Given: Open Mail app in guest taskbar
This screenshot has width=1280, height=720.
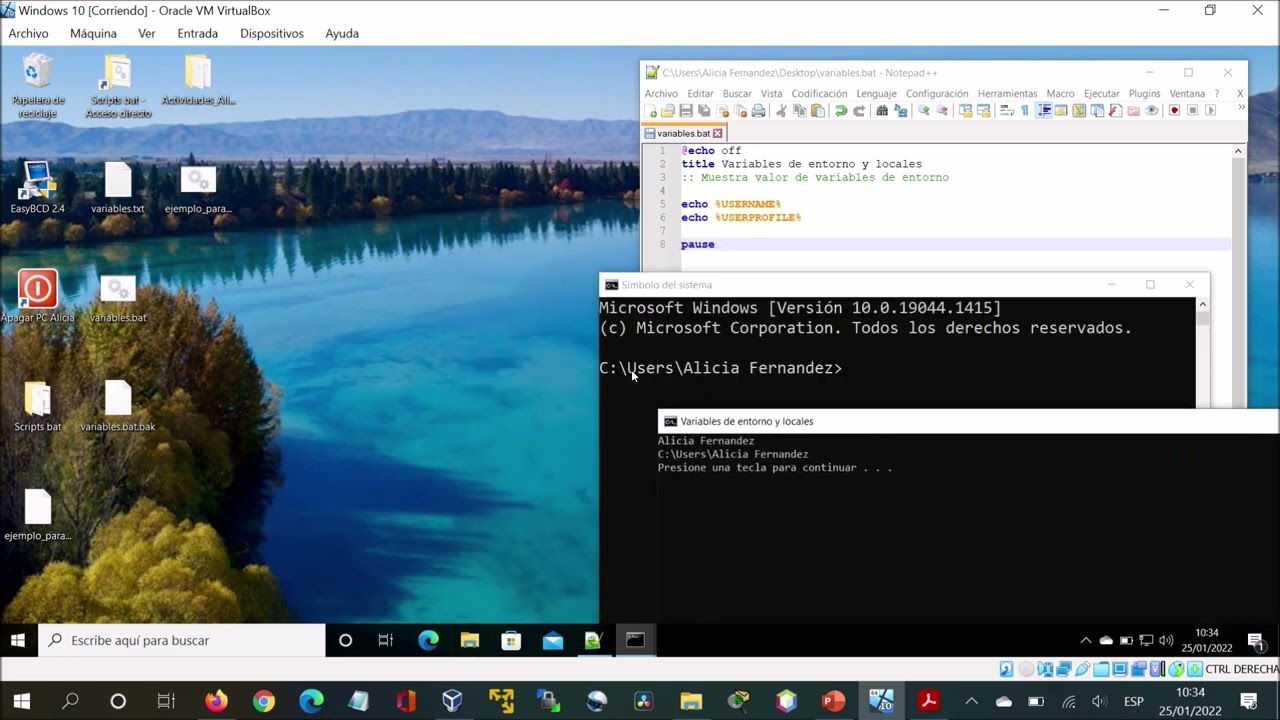Looking at the screenshot, I should coord(552,640).
